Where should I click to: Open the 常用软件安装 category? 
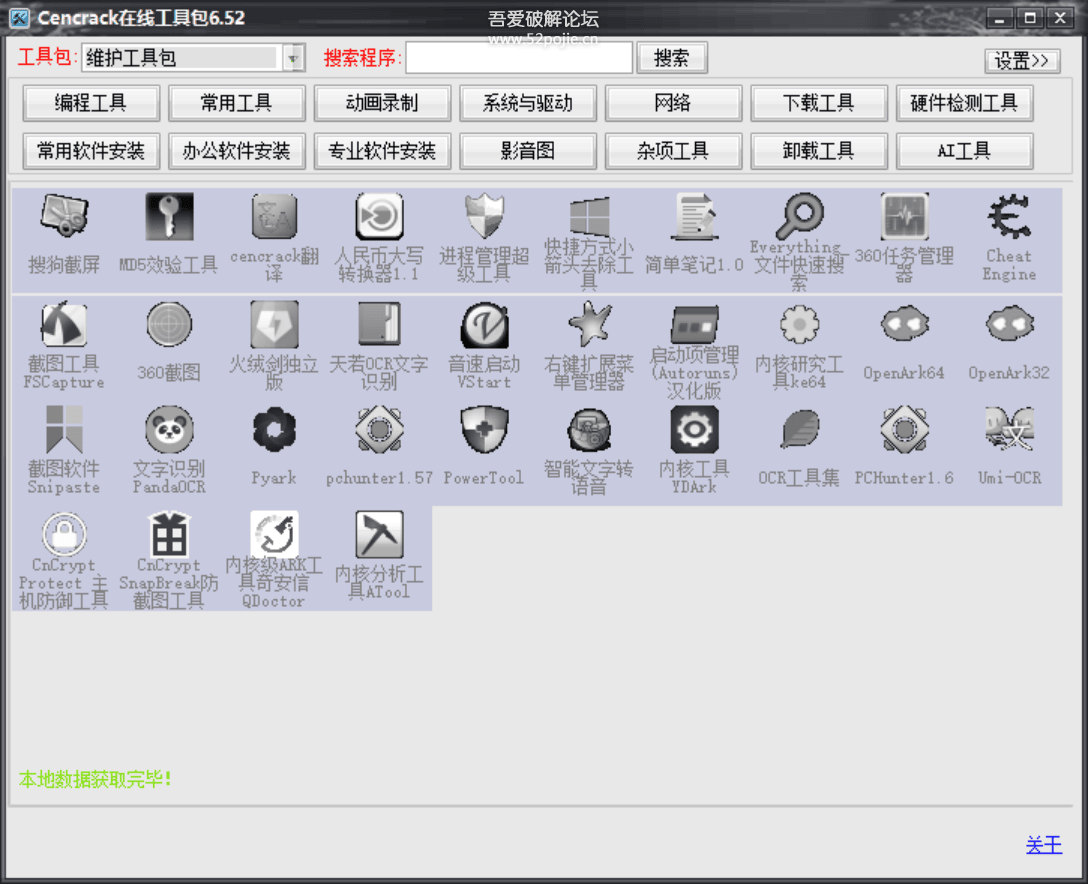point(91,151)
